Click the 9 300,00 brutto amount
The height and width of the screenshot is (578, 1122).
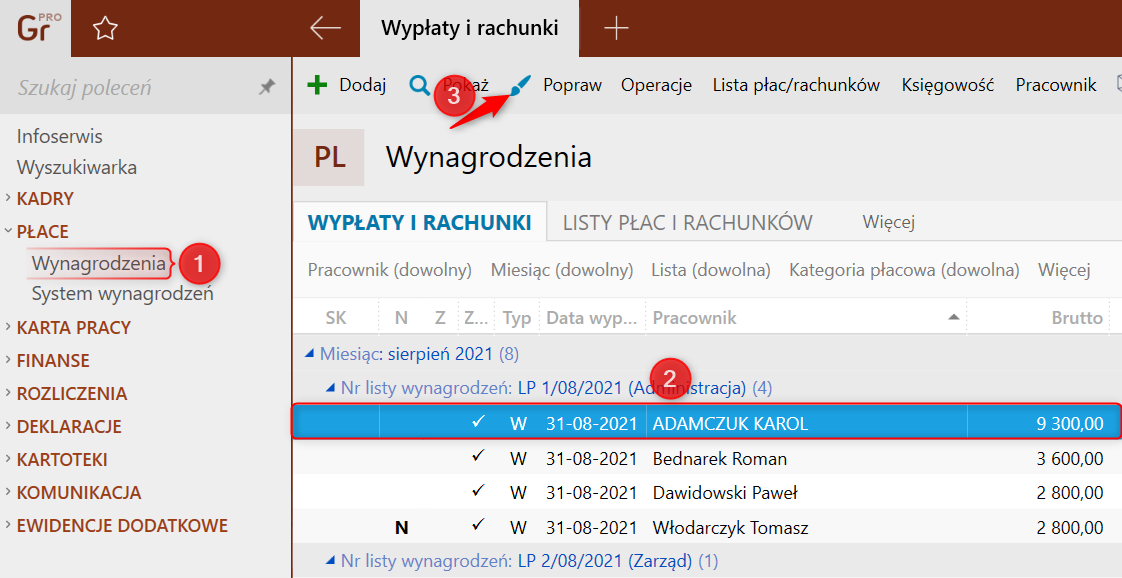(x=1070, y=423)
